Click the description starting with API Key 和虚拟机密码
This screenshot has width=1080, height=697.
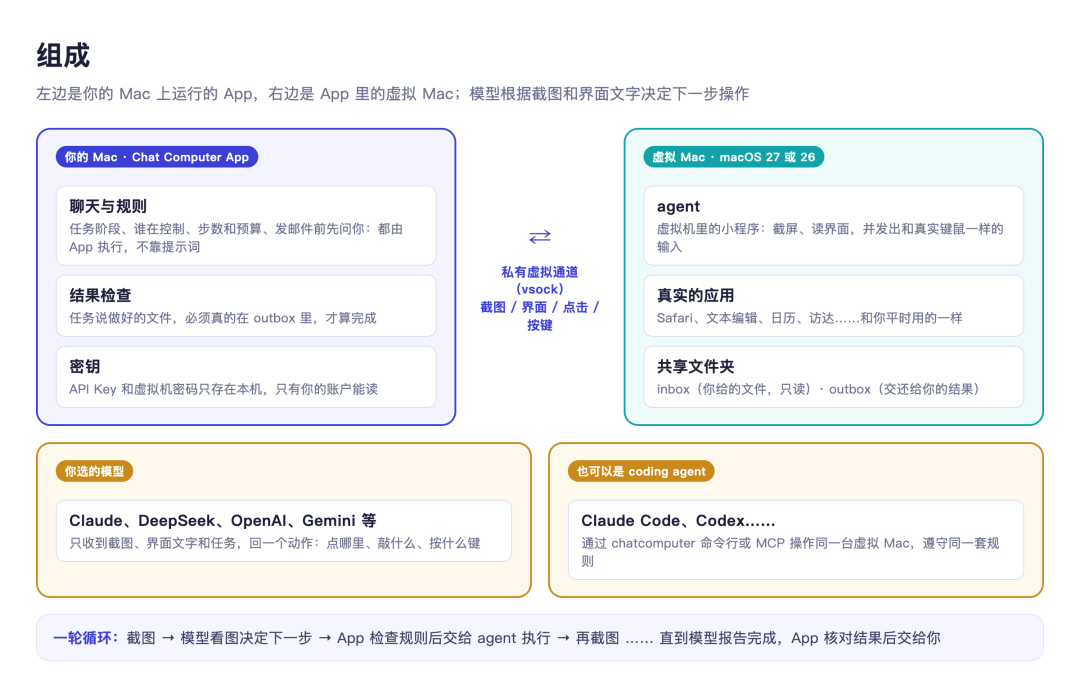224,389
